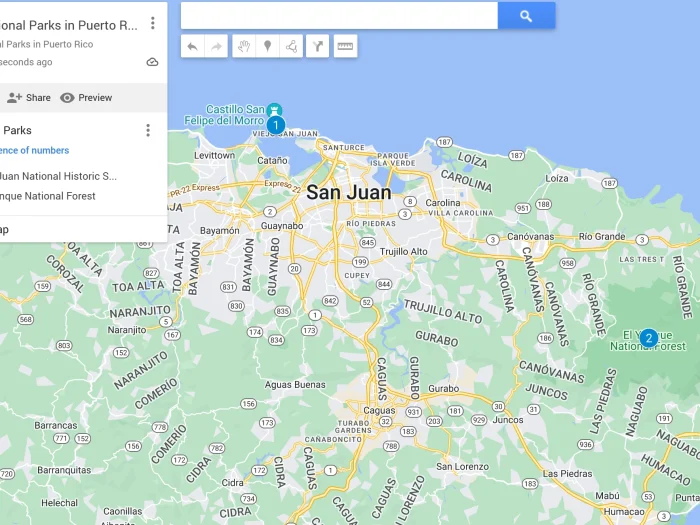Screen dimensions: 700x525
Task: Open Parks layer options menu
Action: (x=148, y=130)
